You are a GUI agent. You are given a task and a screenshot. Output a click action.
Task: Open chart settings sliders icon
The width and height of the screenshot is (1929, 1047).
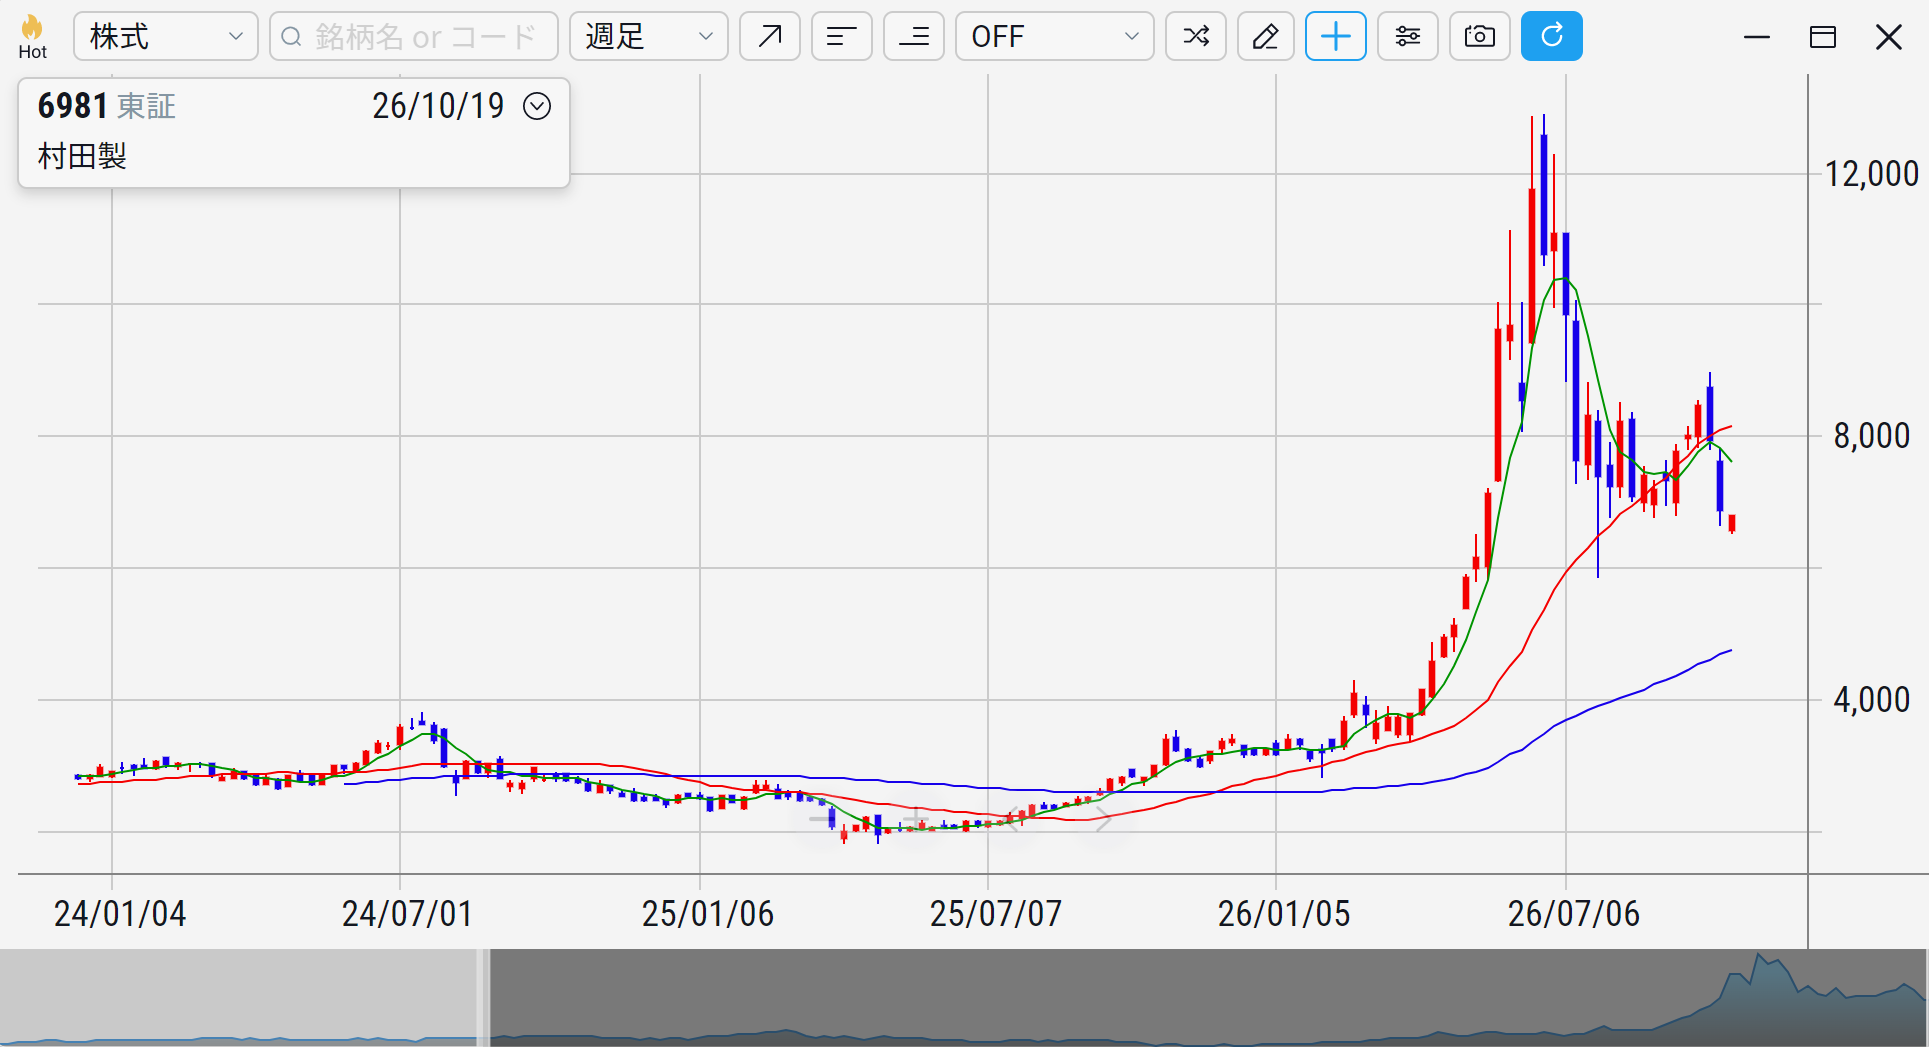(1408, 37)
